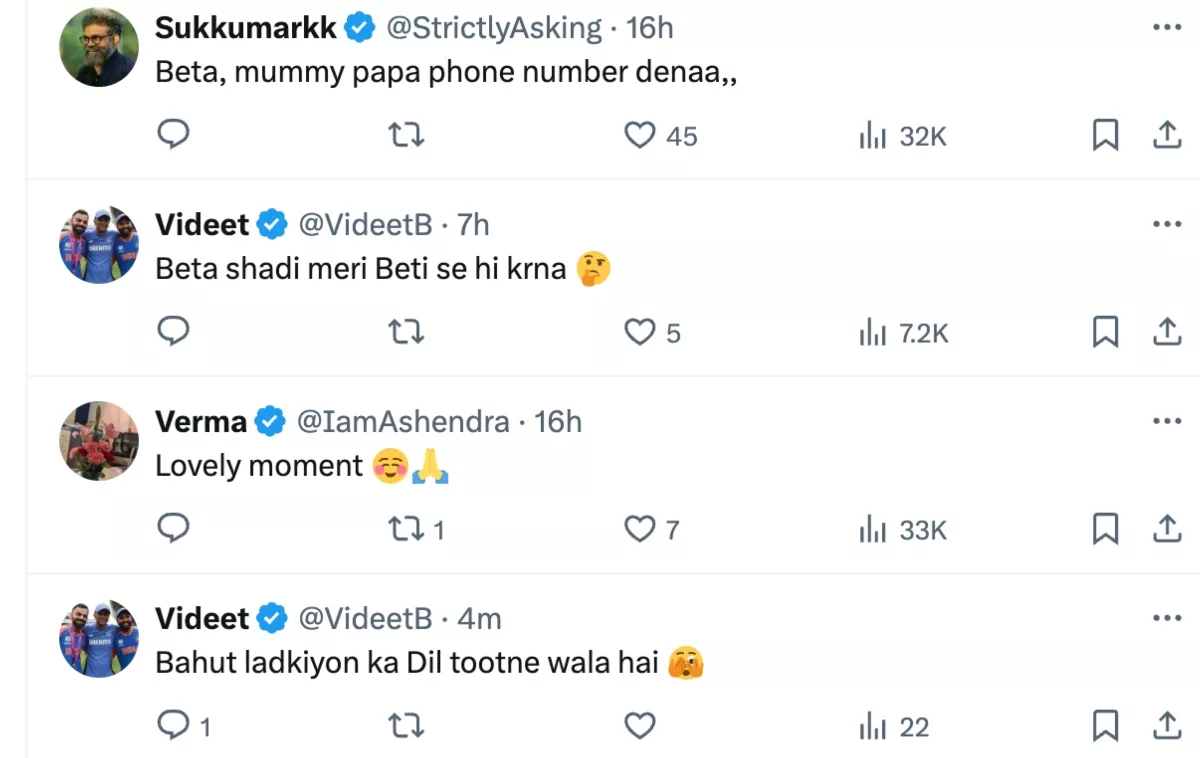
Task: Open @StrictlyAsking profile handle
Action: pos(494,29)
